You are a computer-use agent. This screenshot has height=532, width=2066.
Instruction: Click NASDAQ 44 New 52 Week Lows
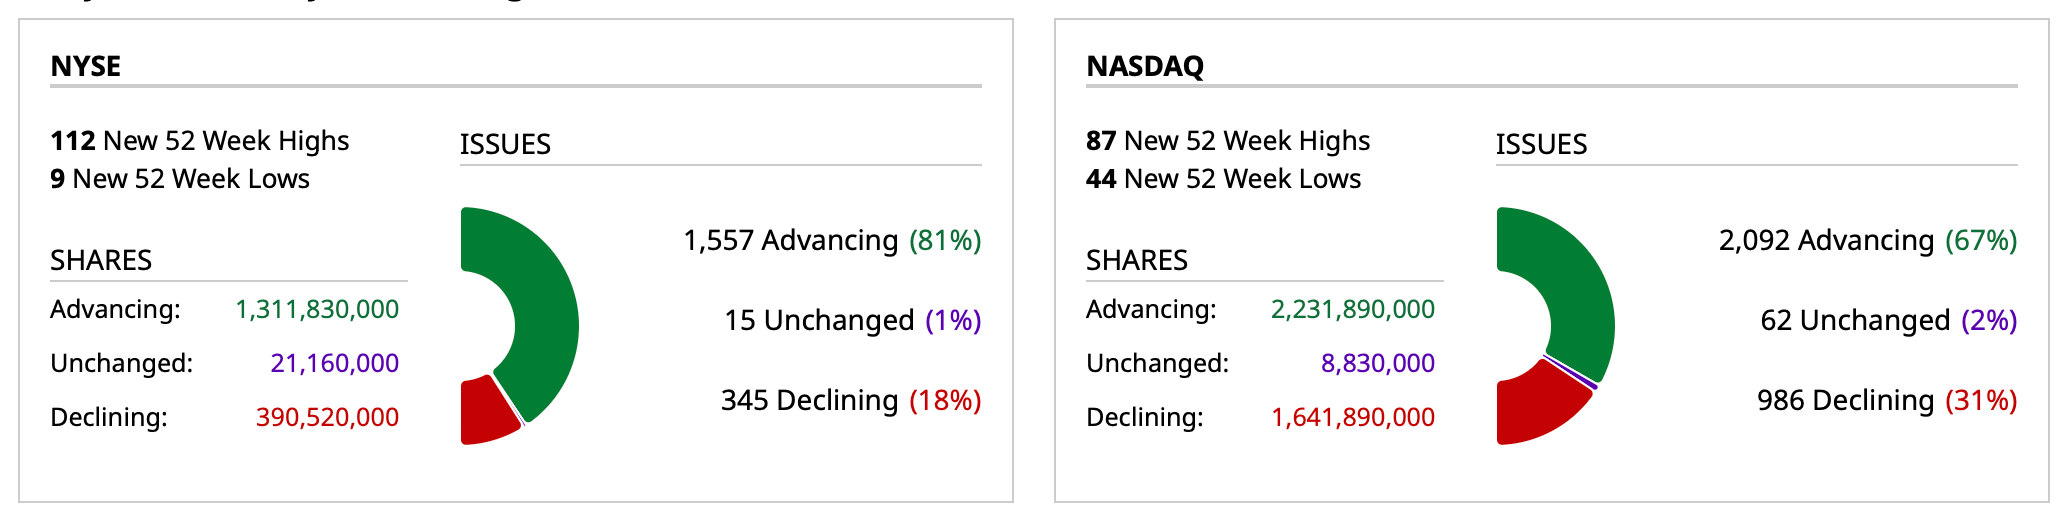click(x=1223, y=179)
